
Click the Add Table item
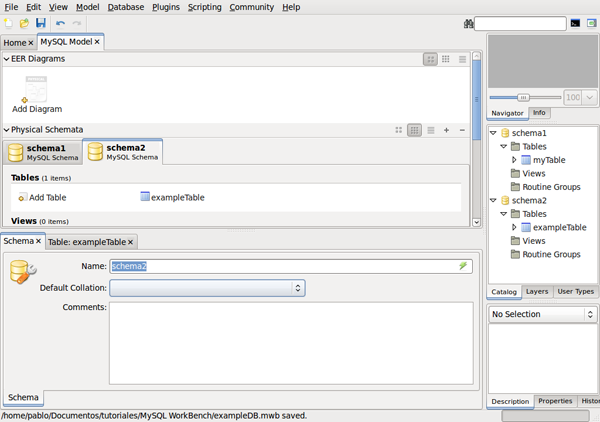pos(42,197)
